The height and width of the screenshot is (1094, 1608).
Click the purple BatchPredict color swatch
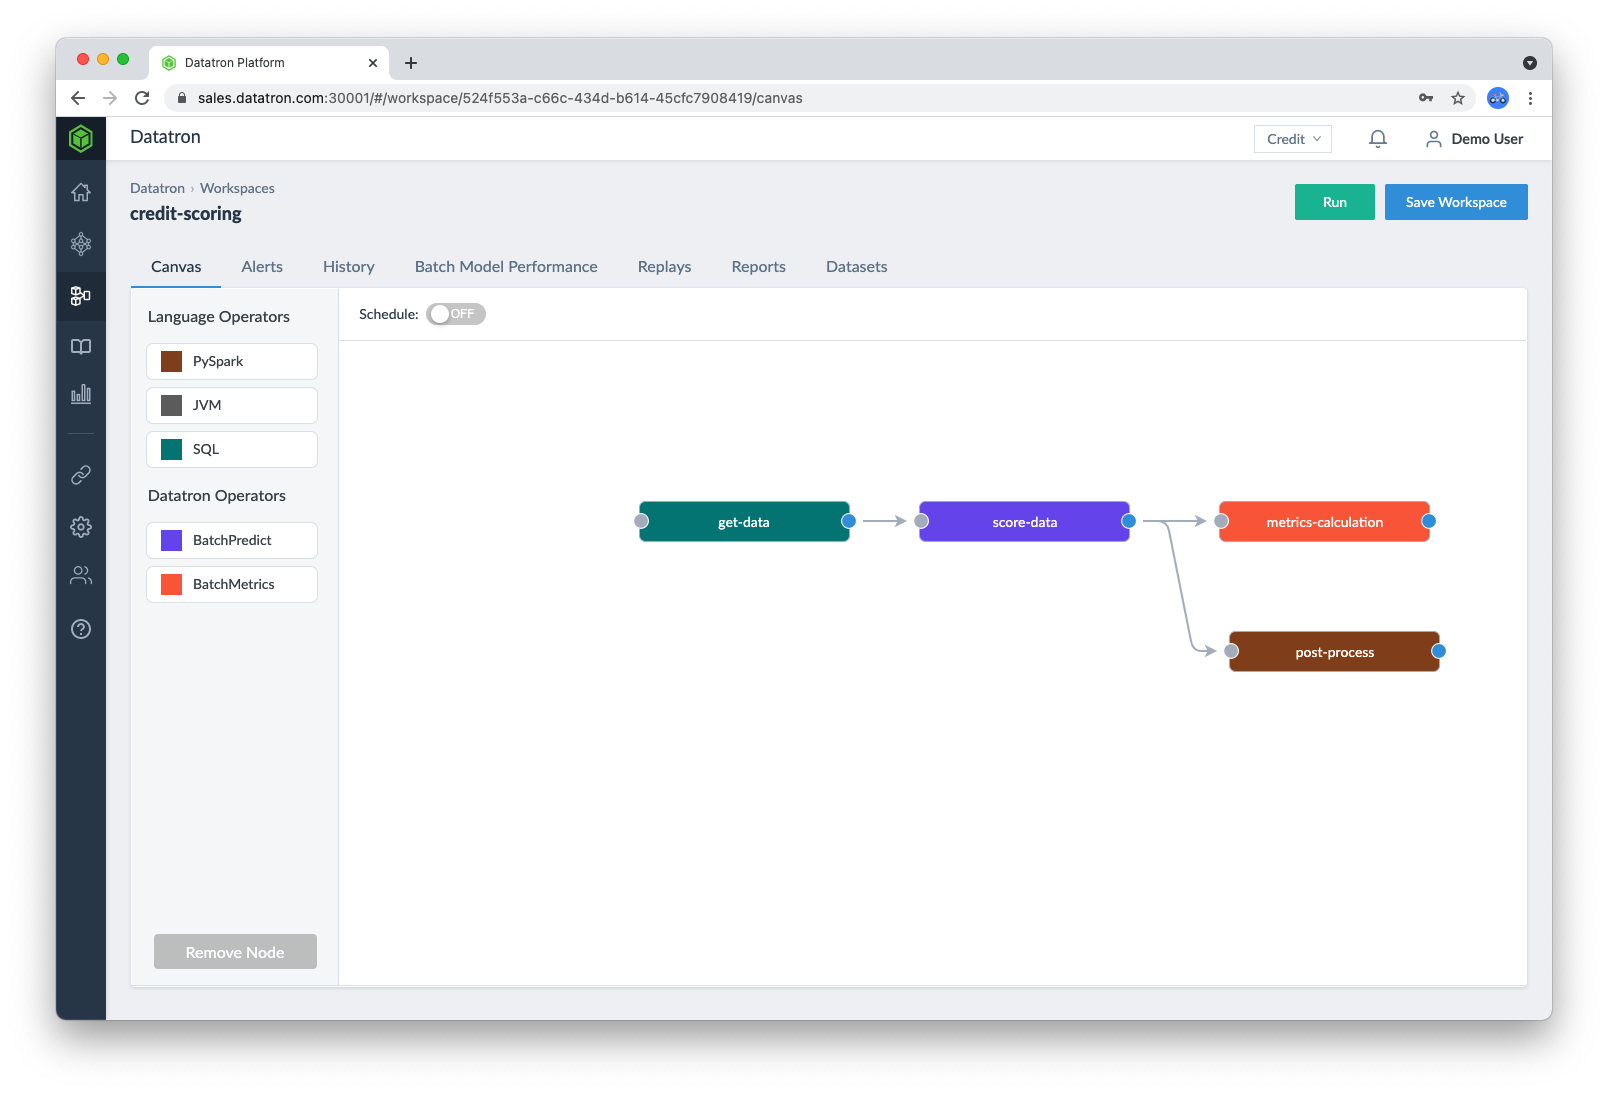[x=172, y=540]
